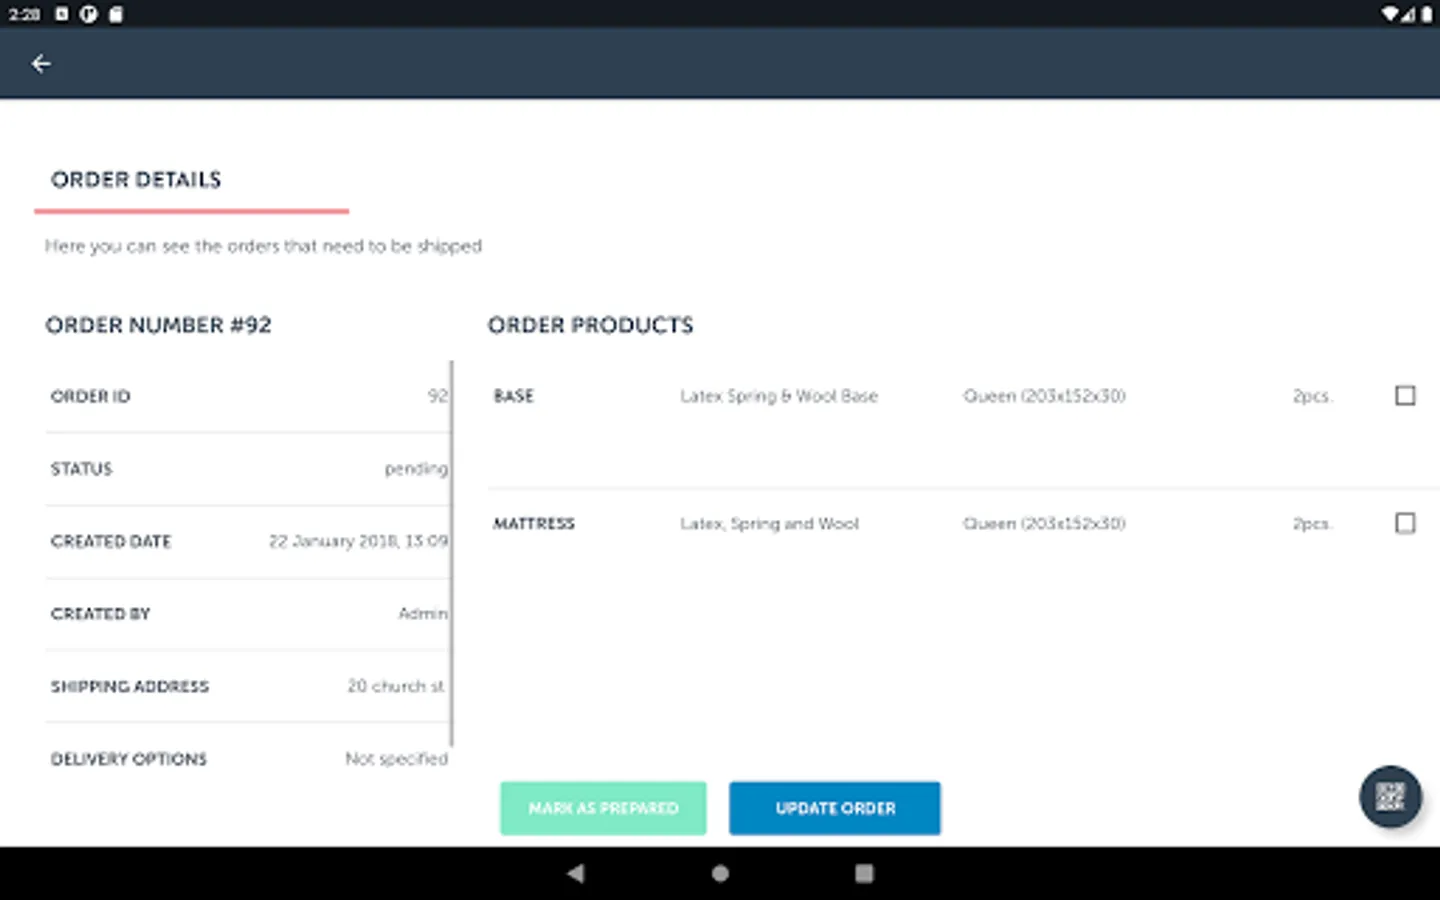The image size is (1440, 900).
Task: Click the delivery option Not specified
Action: [396, 759]
